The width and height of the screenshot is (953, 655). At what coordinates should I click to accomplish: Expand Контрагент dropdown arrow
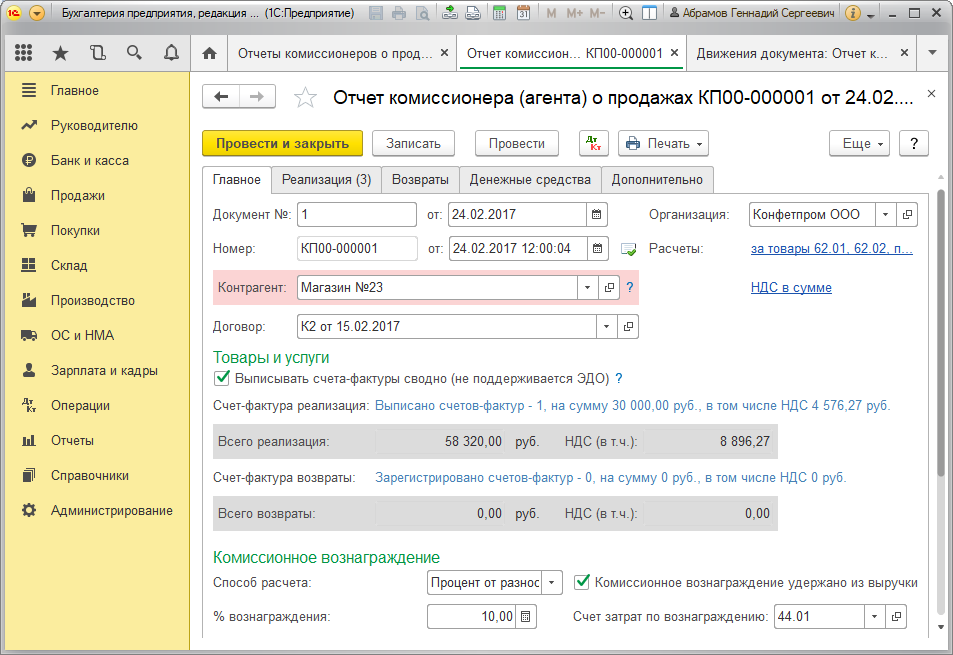(587, 287)
